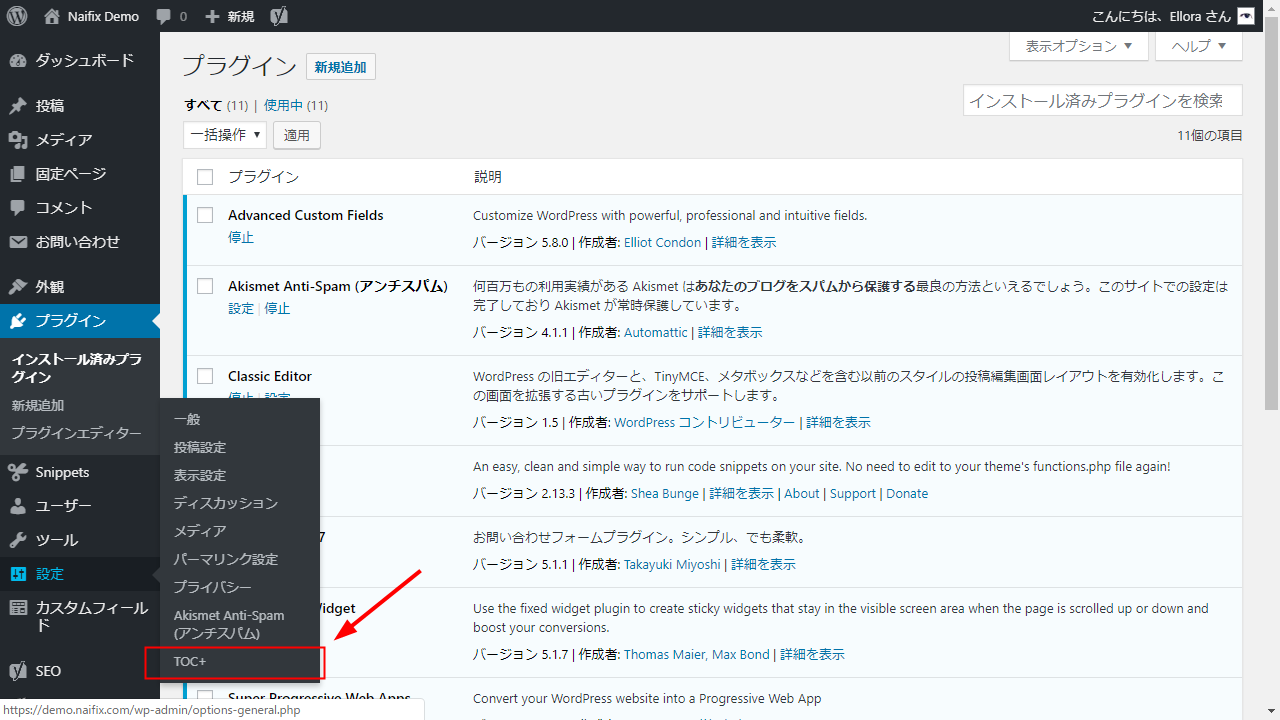Select パーマリンク設定 in settings submenu
The height and width of the screenshot is (720, 1280).
226,559
